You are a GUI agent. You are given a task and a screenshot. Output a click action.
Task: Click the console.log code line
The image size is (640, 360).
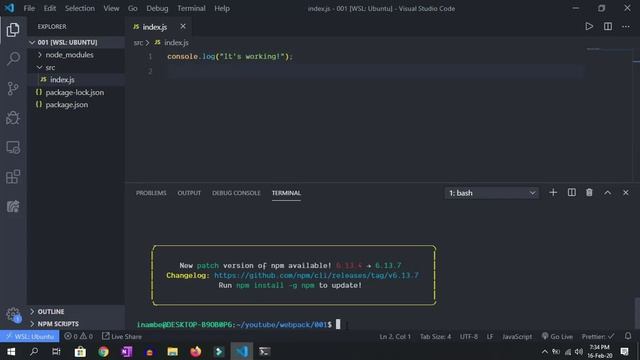(230, 57)
